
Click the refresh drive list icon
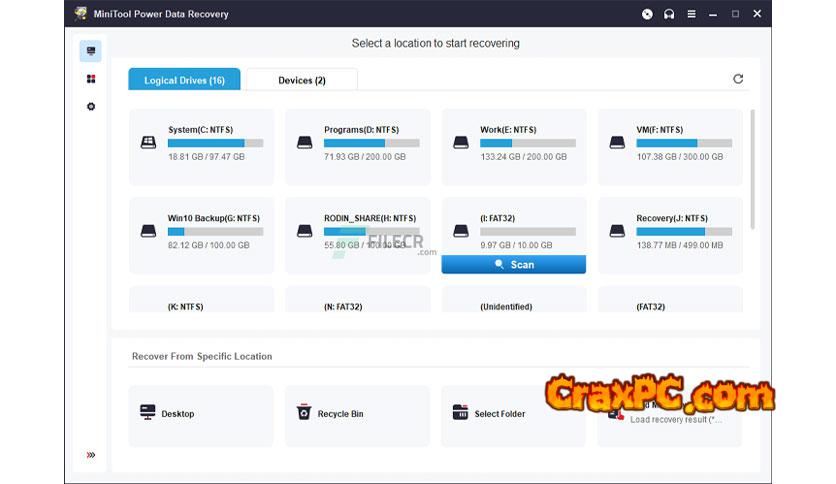(x=738, y=79)
